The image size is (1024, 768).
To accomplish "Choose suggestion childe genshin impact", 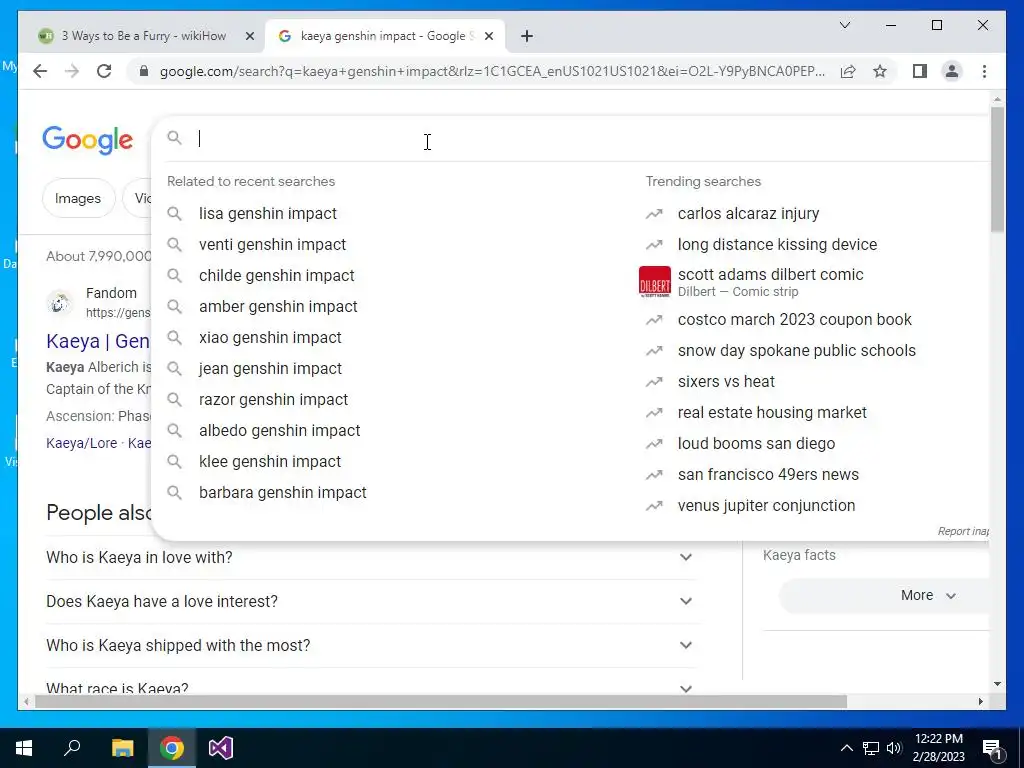I will click(276, 276).
